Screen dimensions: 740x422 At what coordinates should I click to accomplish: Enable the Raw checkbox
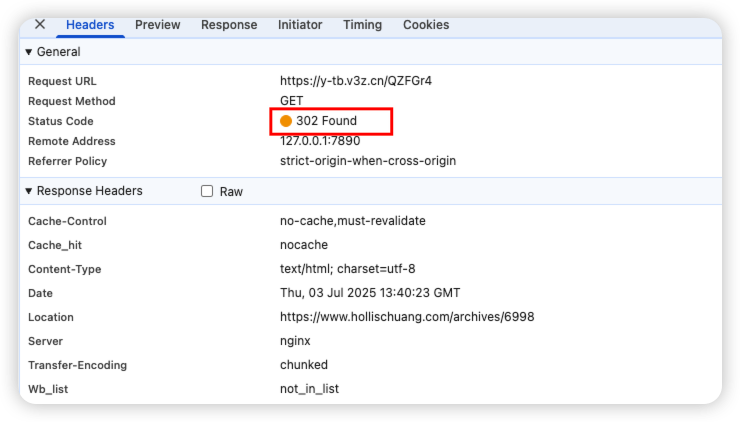coord(208,192)
